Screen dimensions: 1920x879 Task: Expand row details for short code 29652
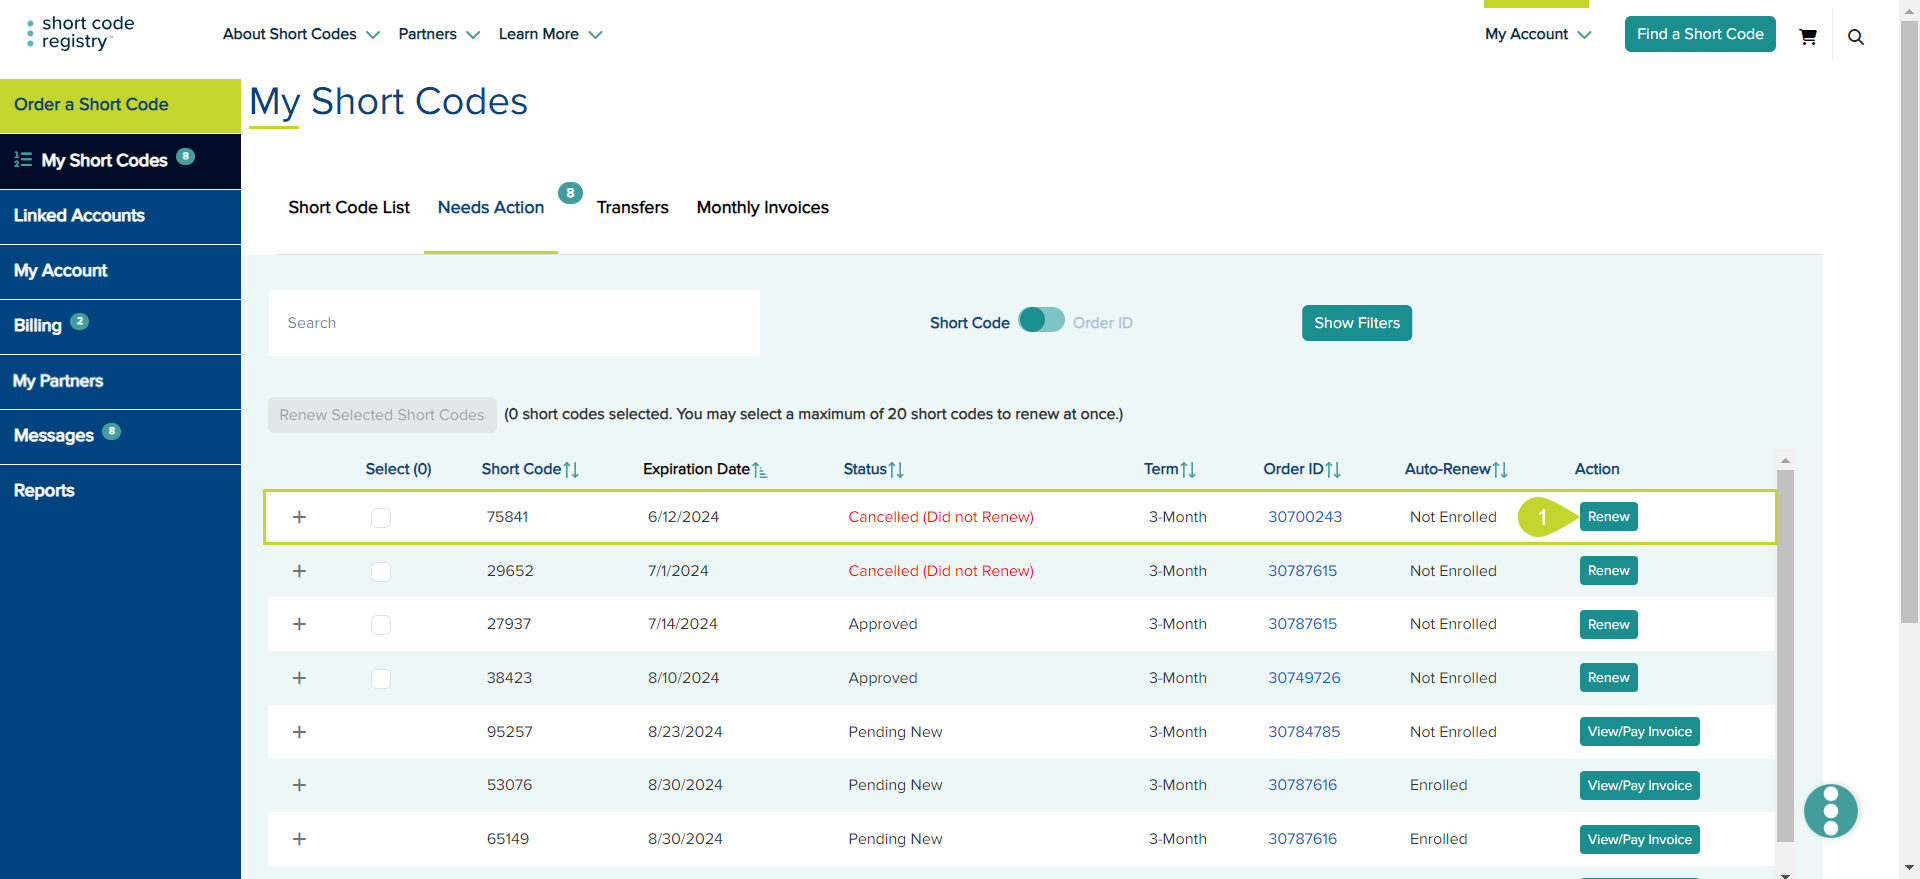click(x=299, y=571)
